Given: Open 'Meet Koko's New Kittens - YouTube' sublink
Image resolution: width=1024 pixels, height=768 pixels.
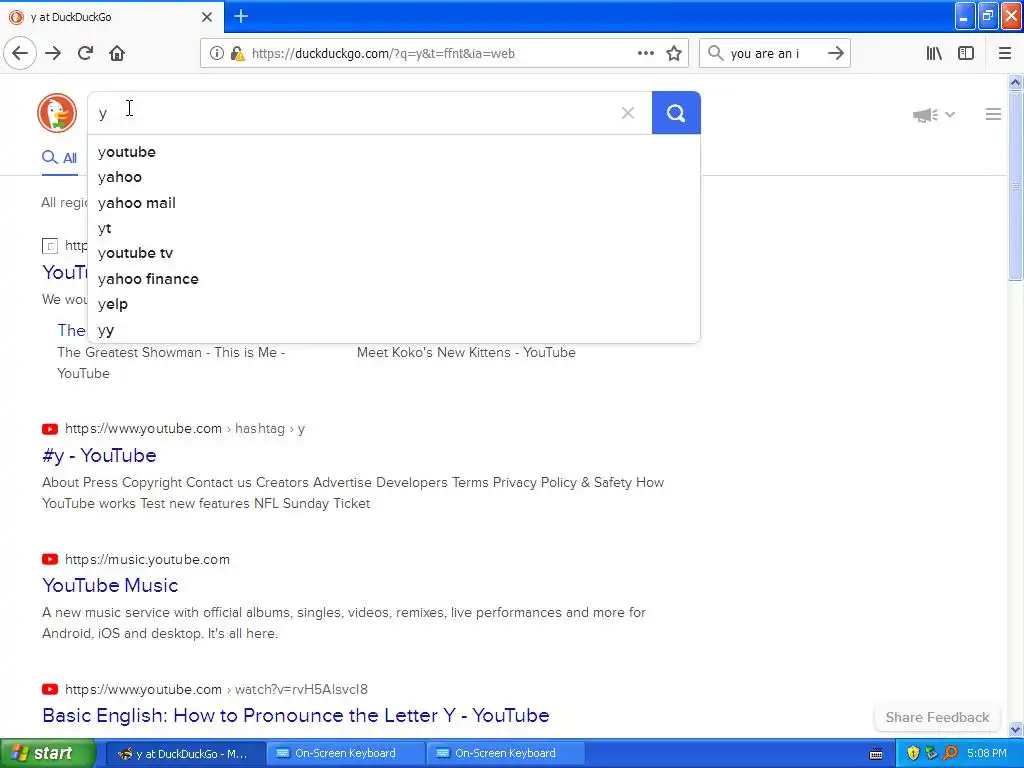Looking at the screenshot, I should click(466, 353).
